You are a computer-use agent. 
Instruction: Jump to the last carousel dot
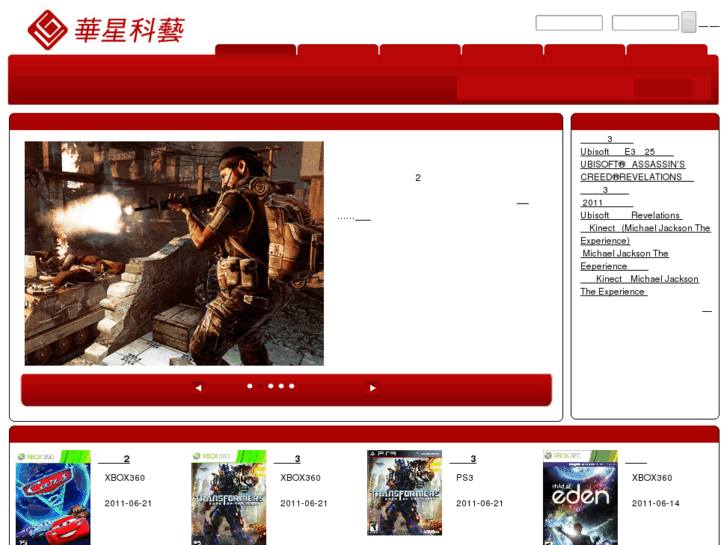(x=292, y=386)
